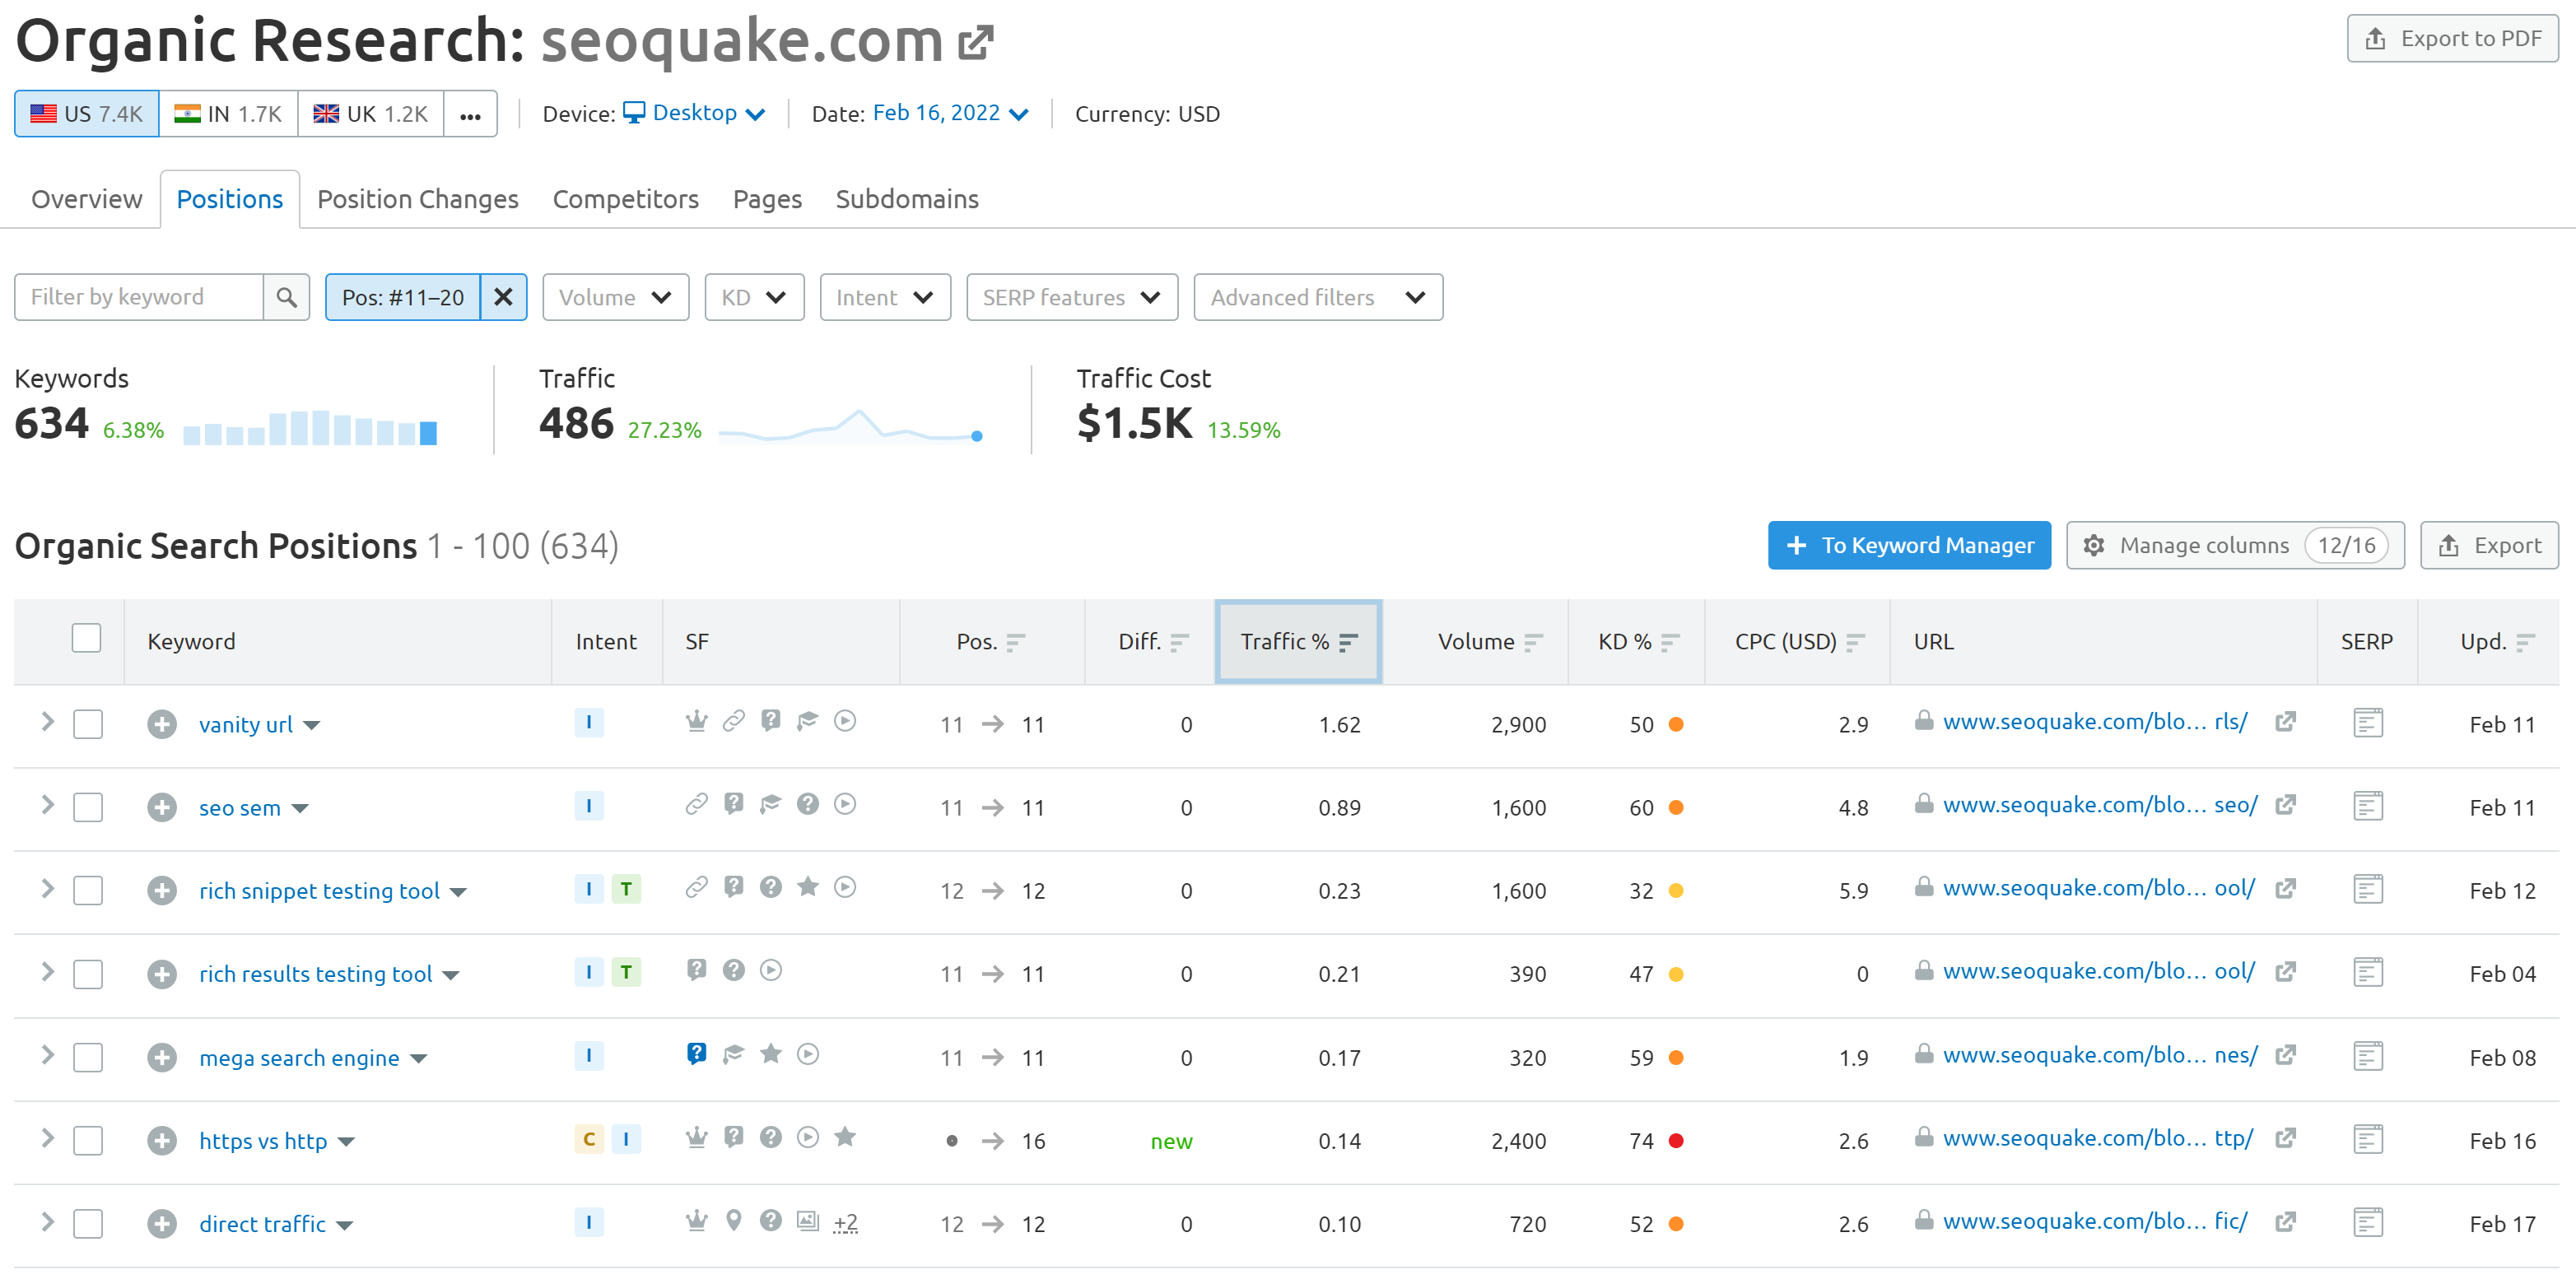Open the 'rich results testing tool' keyword link
The image size is (2576, 1279).
(x=315, y=974)
